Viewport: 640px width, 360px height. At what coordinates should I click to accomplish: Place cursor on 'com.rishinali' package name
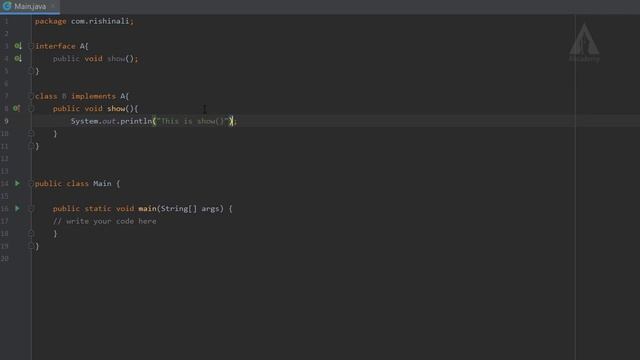(x=100, y=21)
